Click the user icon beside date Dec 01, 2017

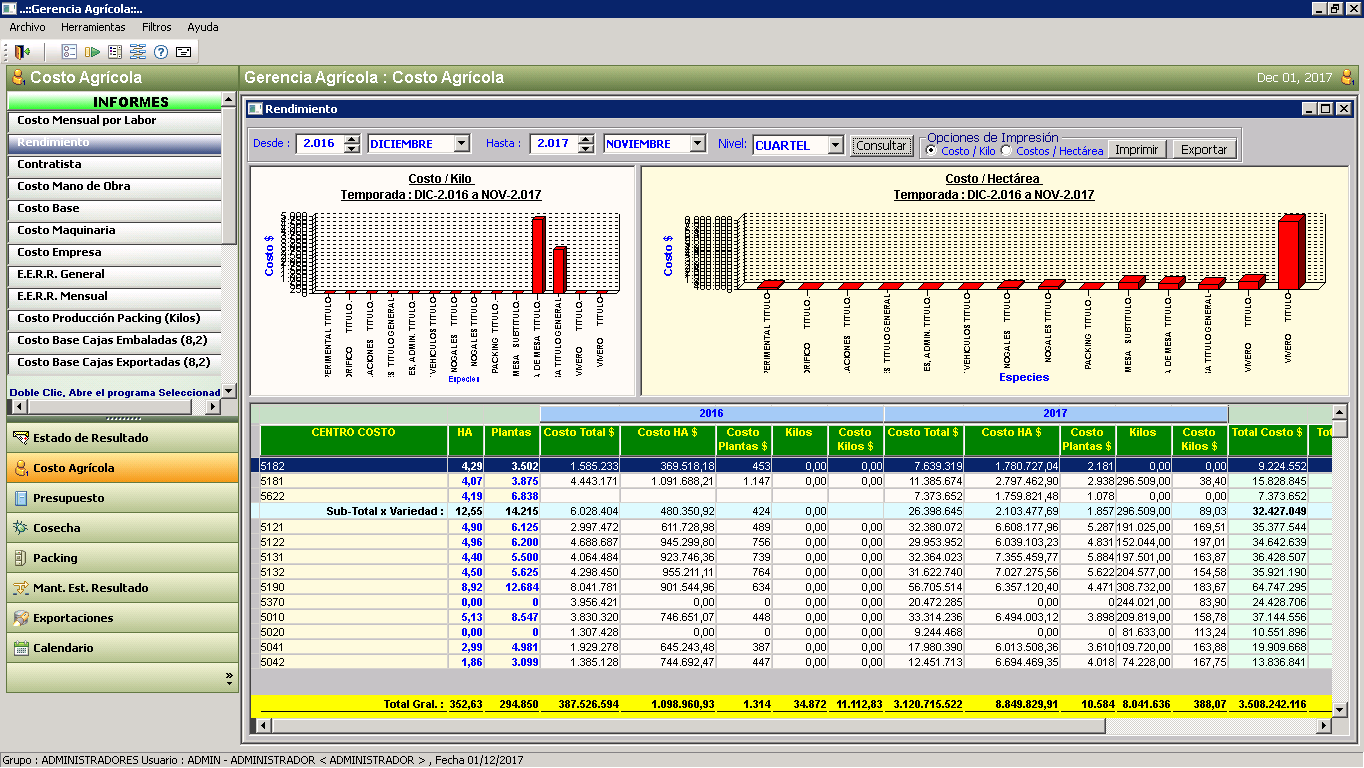(1347, 77)
